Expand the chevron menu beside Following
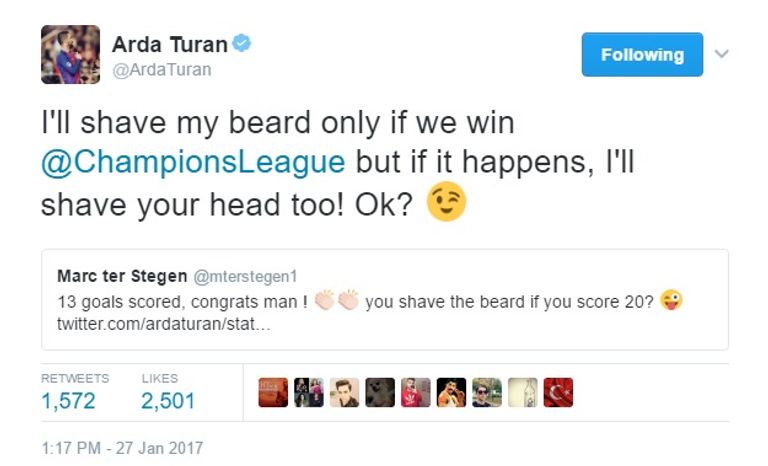 tap(721, 53)
